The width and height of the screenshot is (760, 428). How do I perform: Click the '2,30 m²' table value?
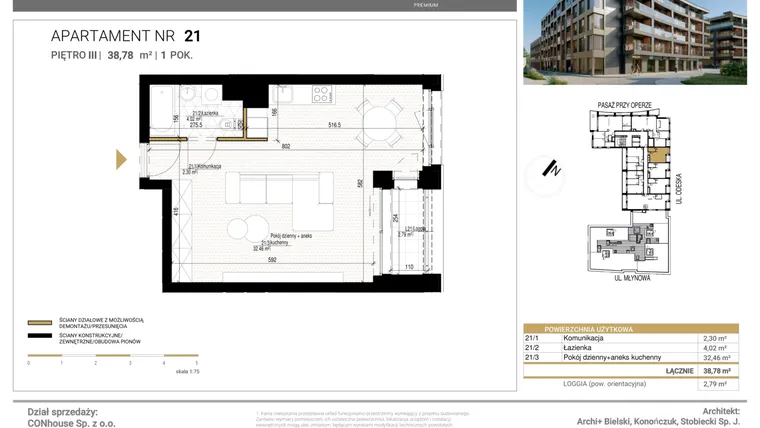(715, 339)
